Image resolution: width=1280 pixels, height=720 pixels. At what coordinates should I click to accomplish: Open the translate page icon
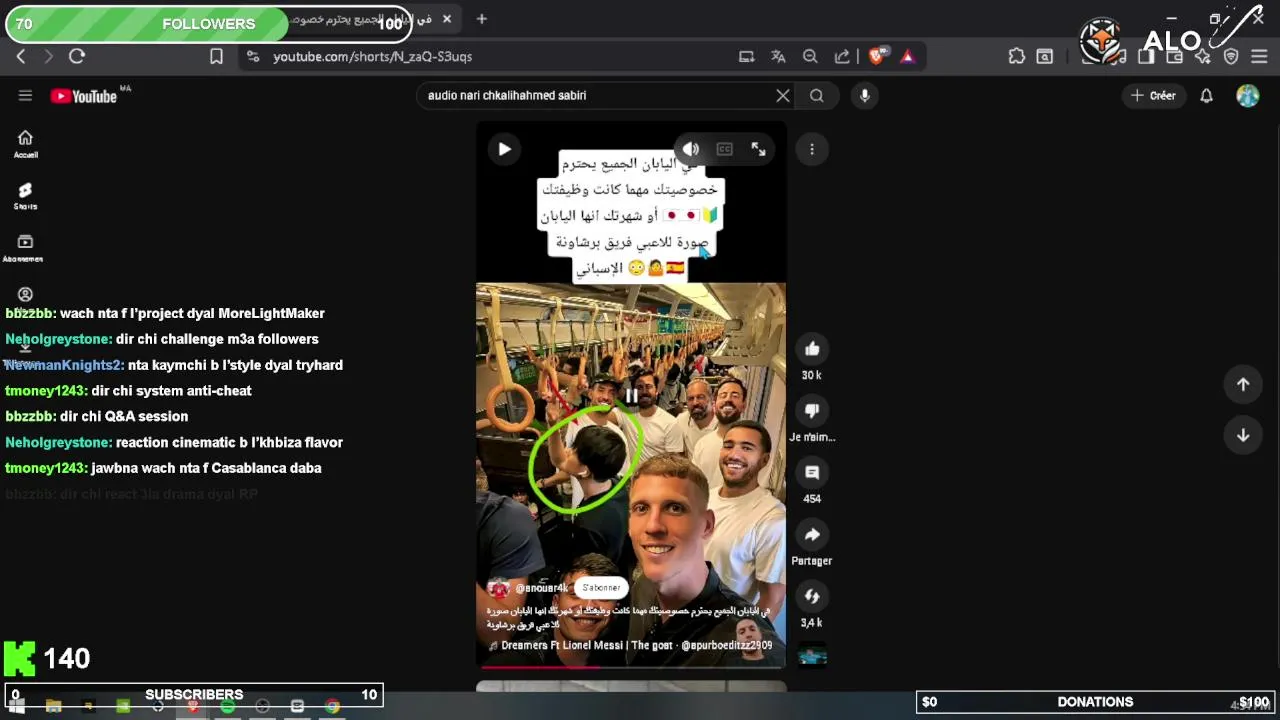tap(778, 57)
